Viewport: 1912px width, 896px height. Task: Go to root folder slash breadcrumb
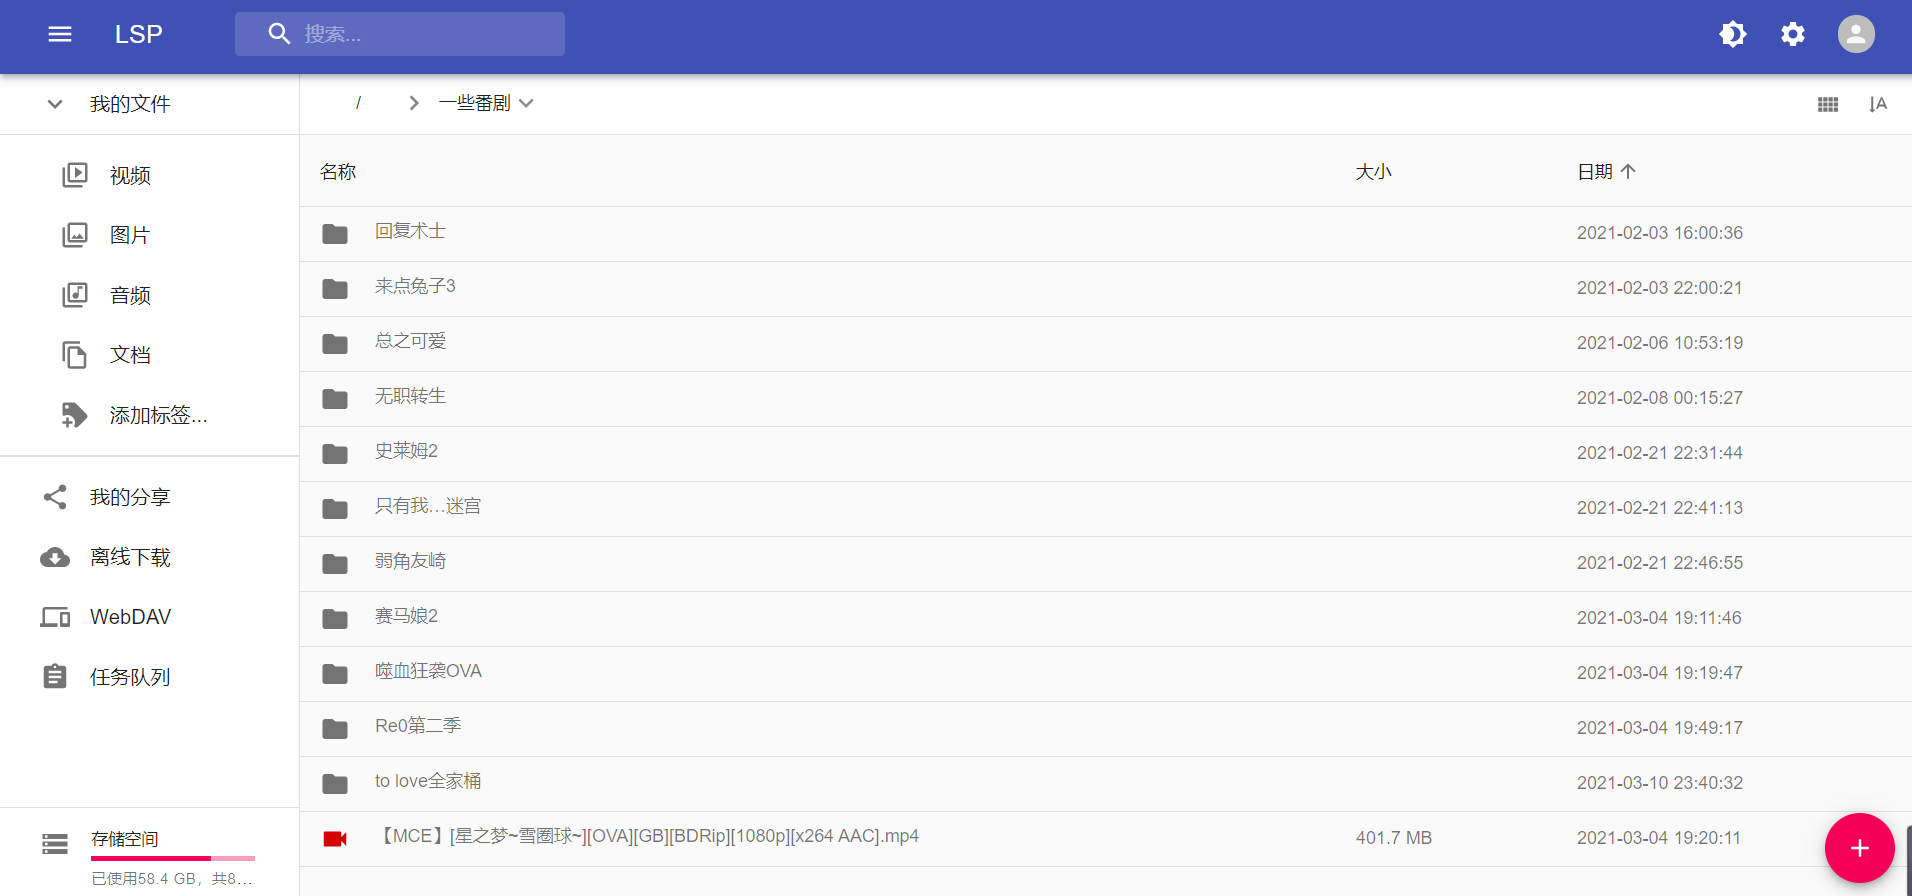[358, 103]
